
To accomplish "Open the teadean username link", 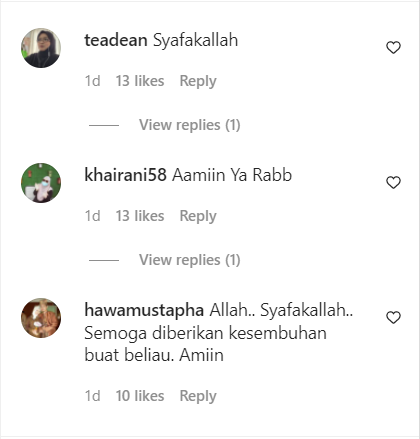I will 116,40.
